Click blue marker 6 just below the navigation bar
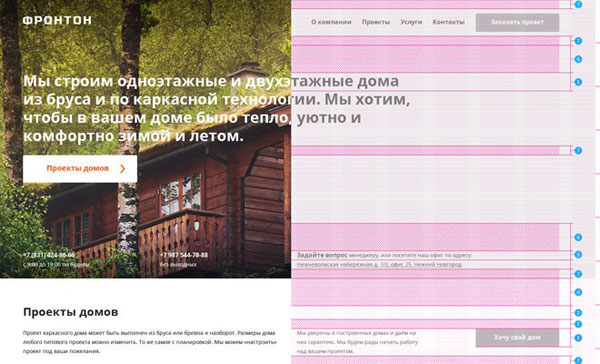 click(x=578, y=59)
